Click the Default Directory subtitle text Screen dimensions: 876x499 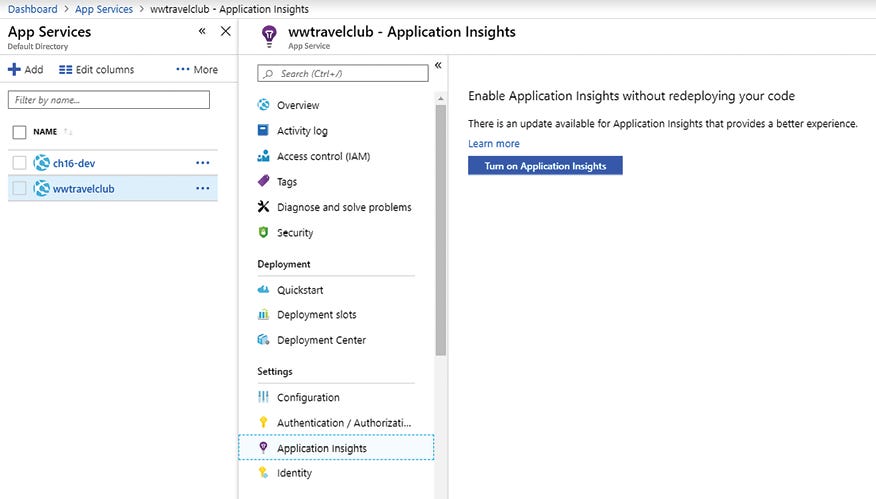click(x=38, y=46)
